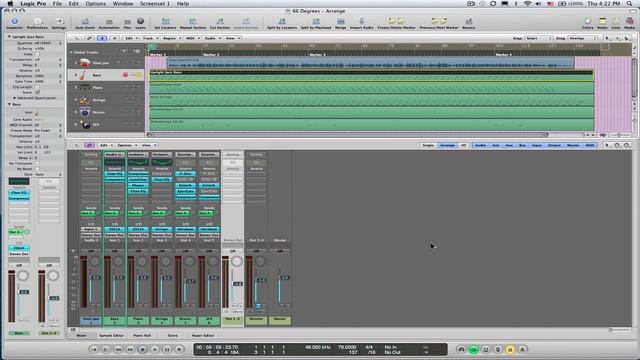Select the All mixer view button
The height and width of the screenshot is (360, 640).
click(463, 145)
